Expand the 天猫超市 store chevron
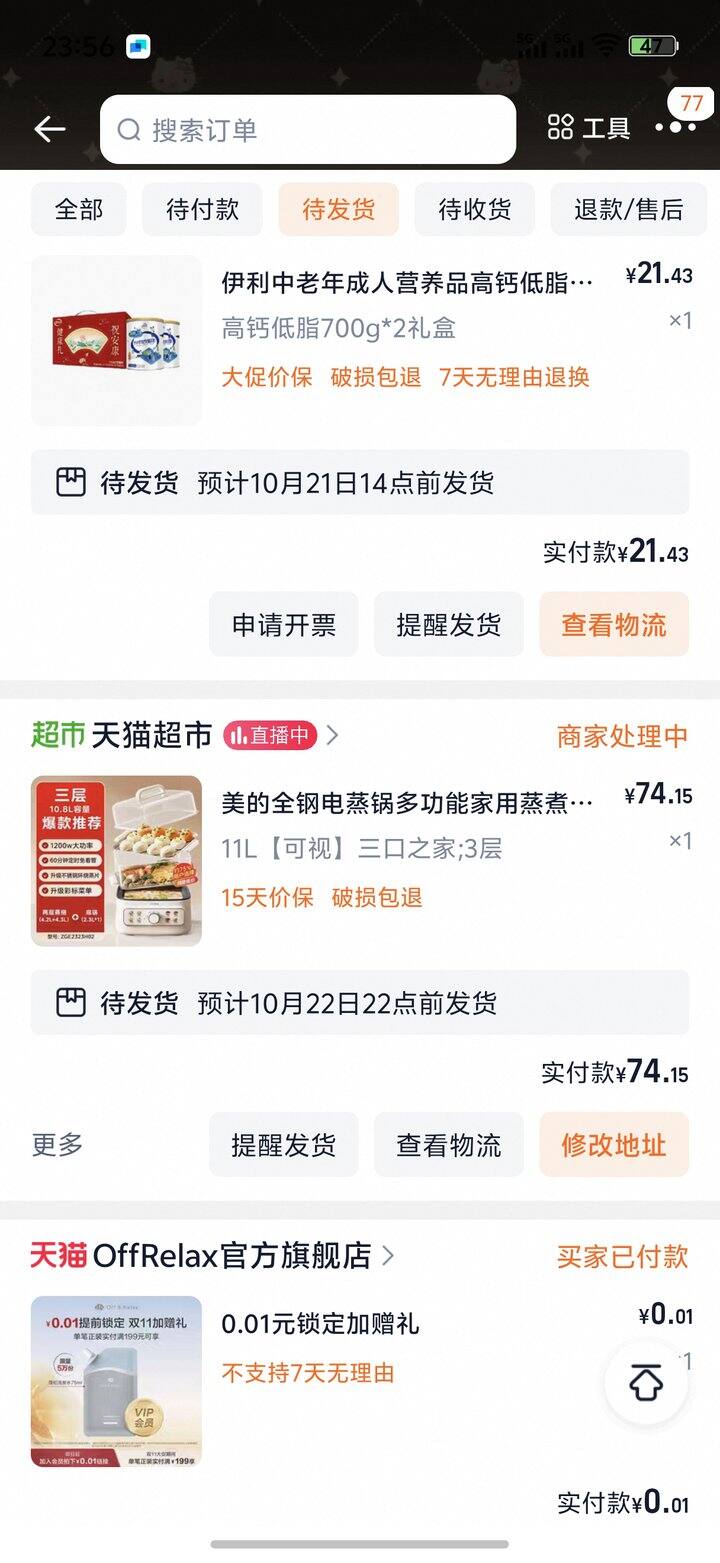 [333, 736]
